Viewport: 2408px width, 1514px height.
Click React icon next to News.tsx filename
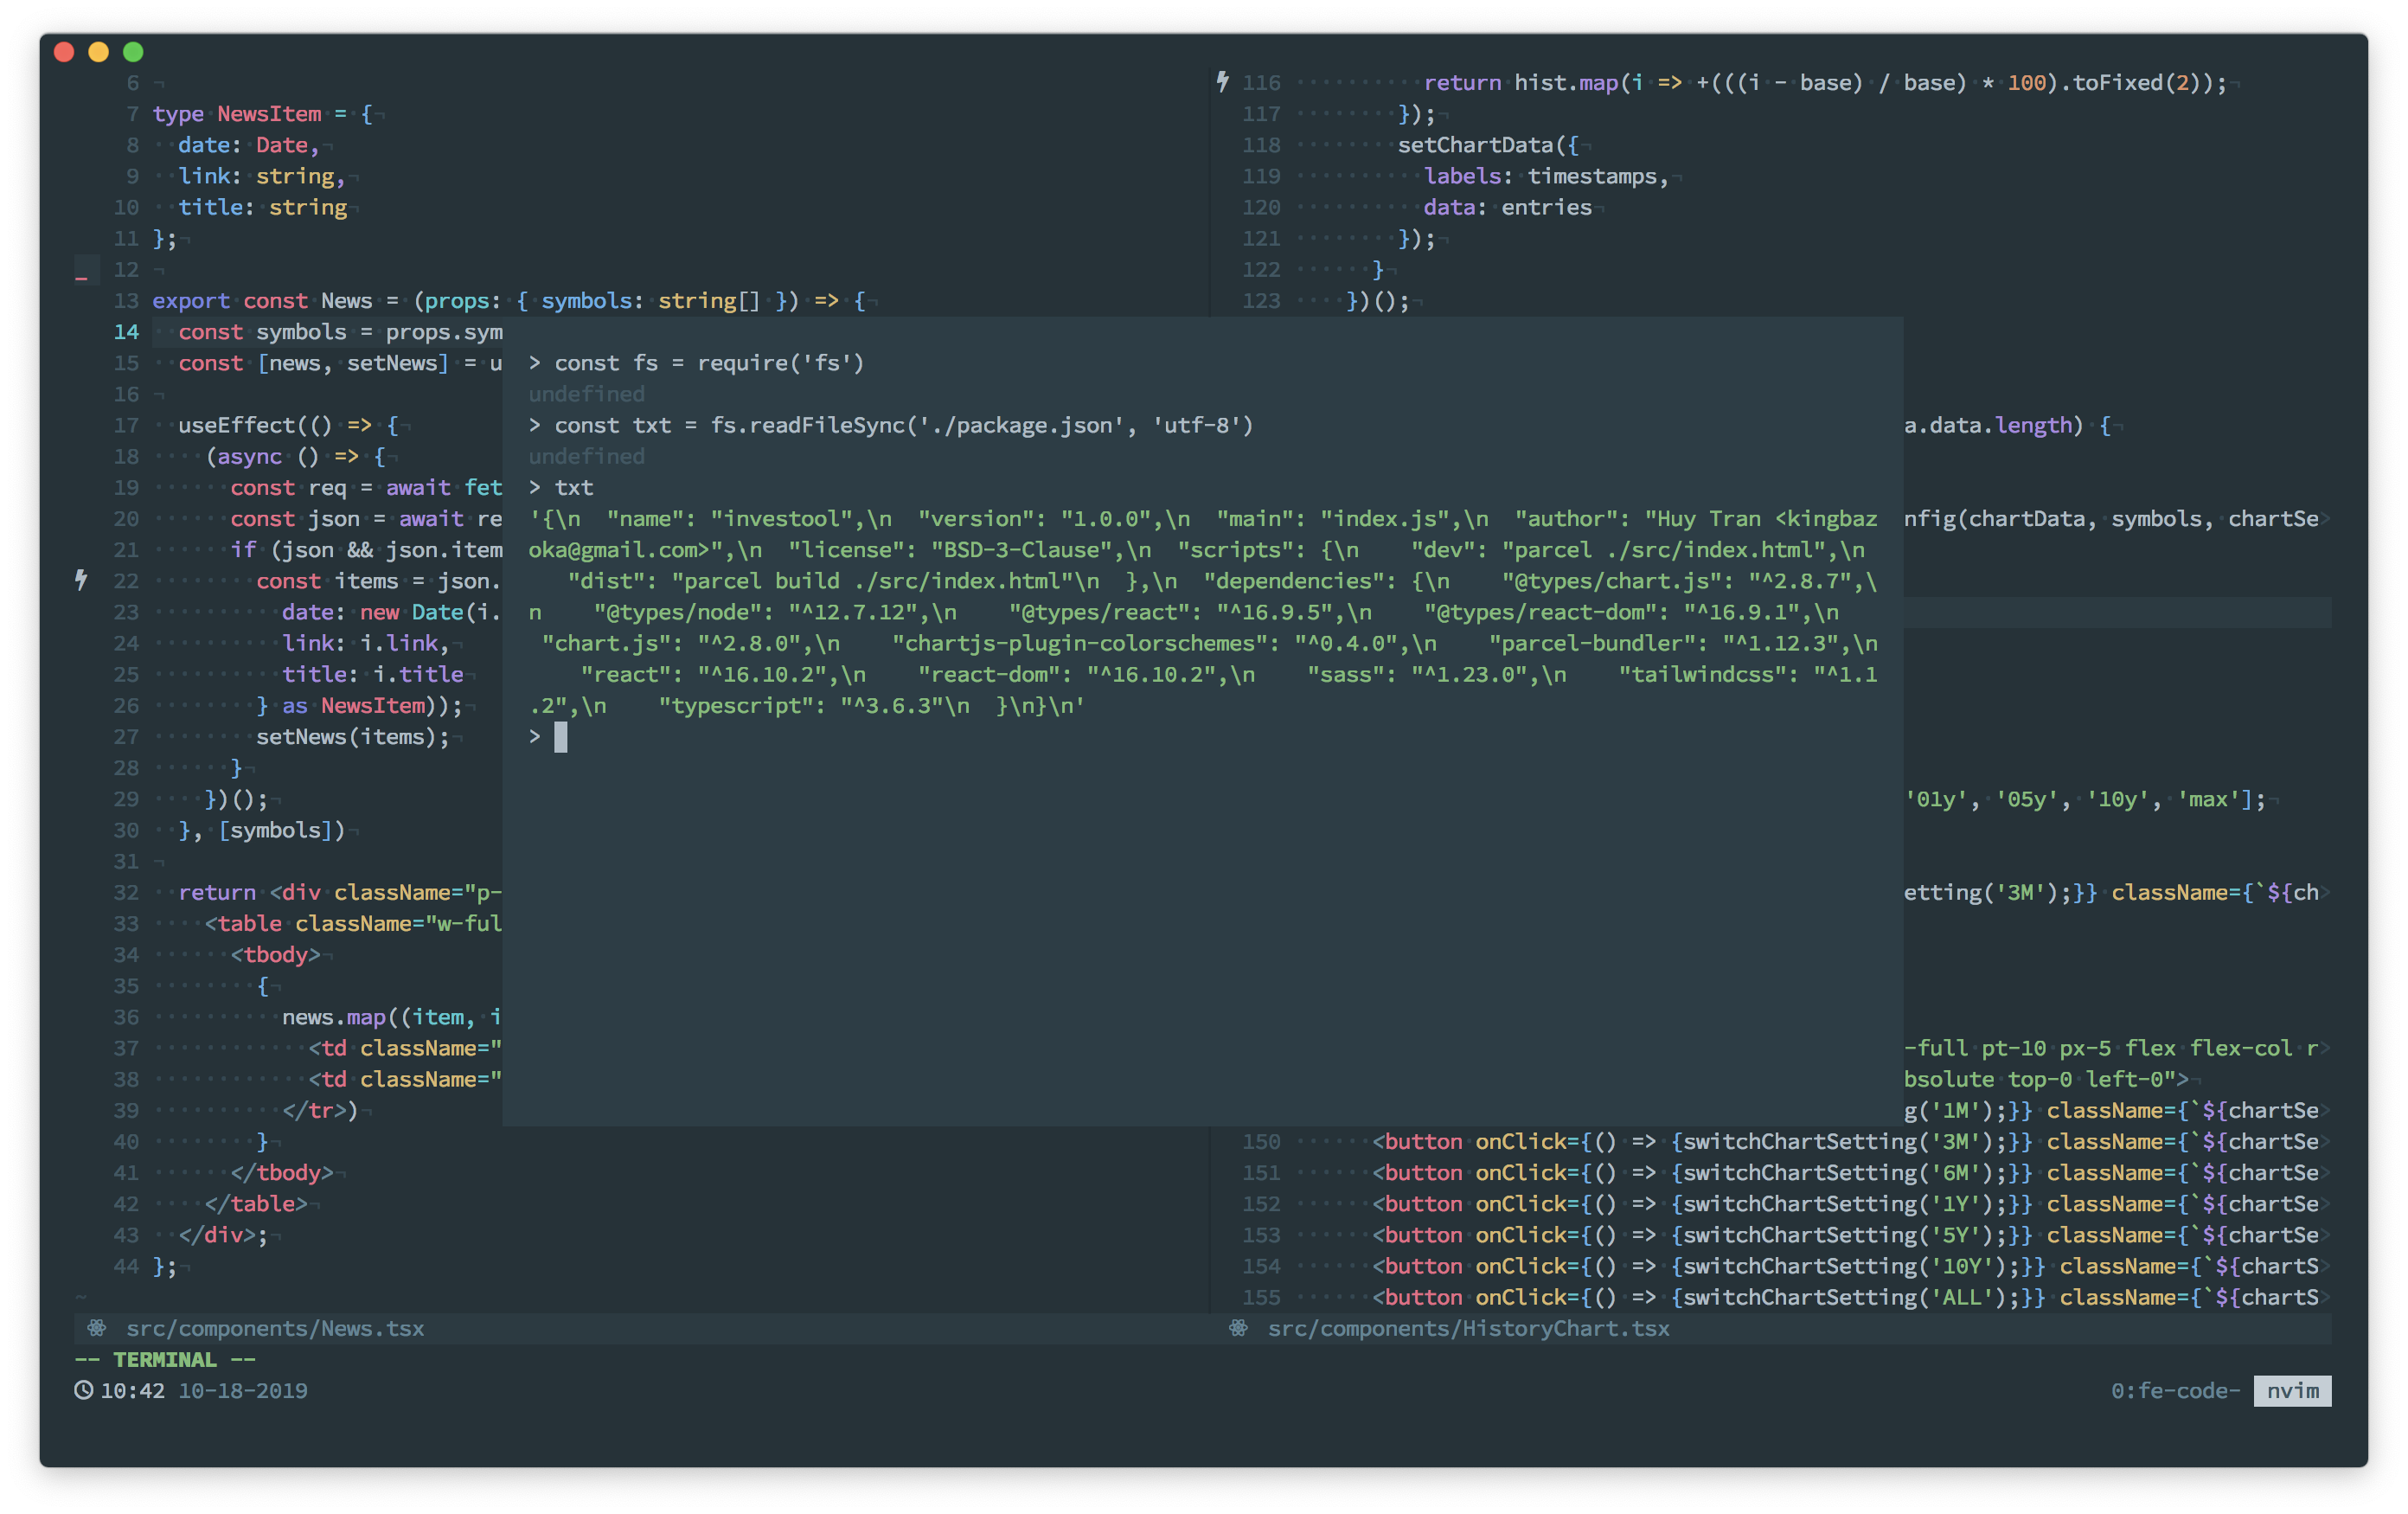(x=97, y=1328)
